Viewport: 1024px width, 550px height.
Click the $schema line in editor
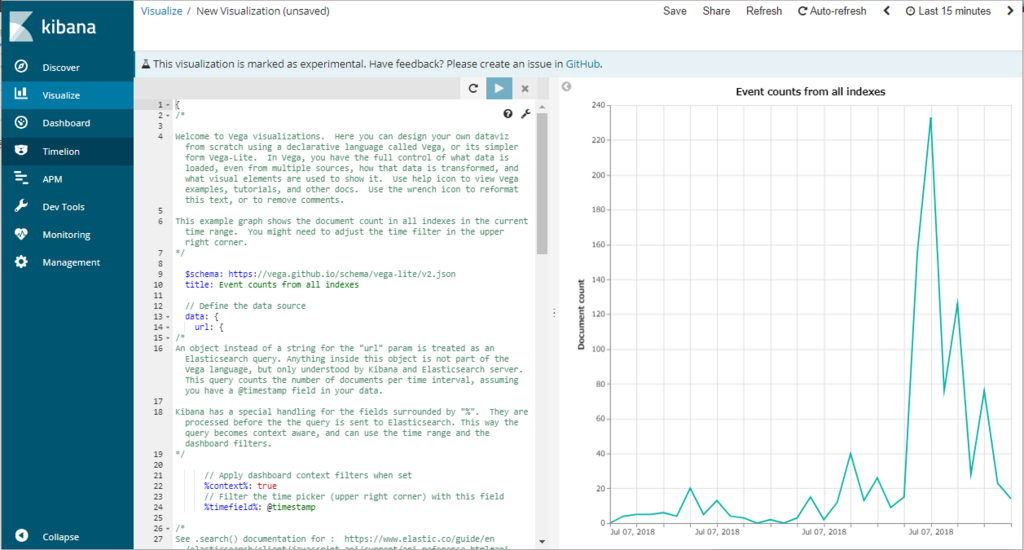(320, 274)
